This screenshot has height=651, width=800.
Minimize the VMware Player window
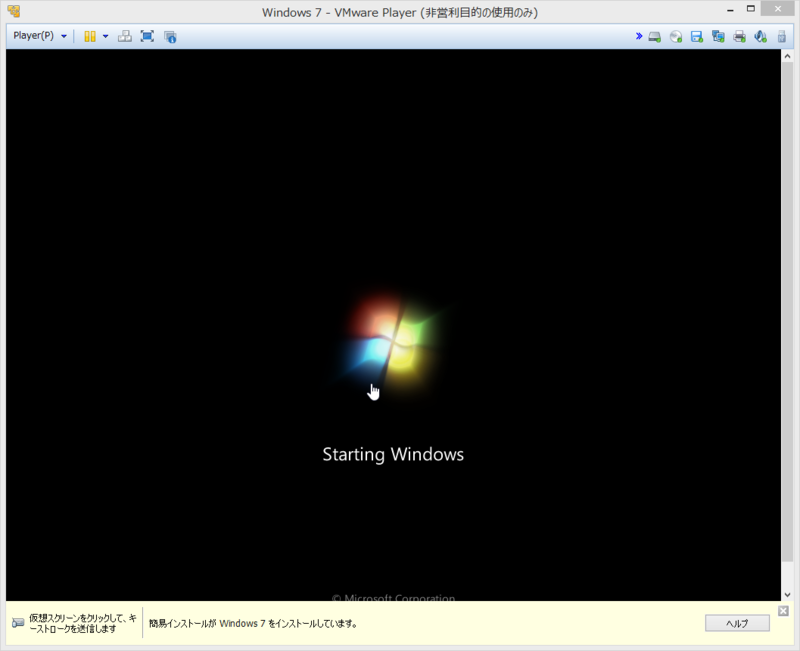click(730, 10)
